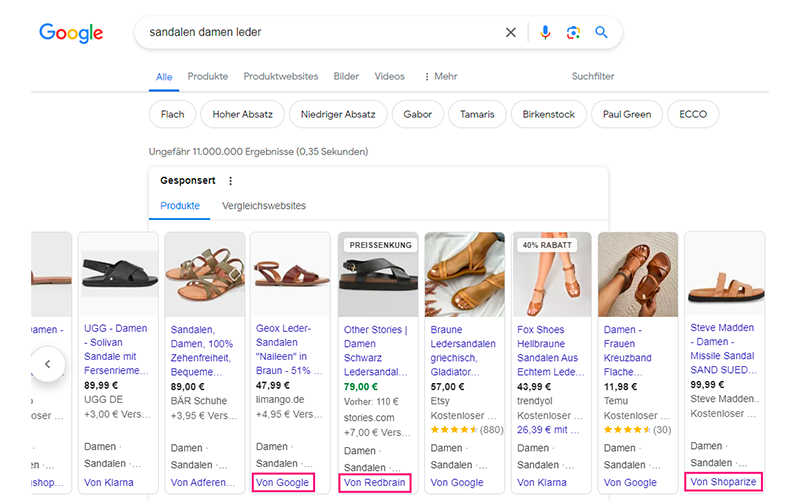Screen dimensions: 800x500
Task: Open the Braune Ledersandalen griechisch link
Action: [463, 351]
